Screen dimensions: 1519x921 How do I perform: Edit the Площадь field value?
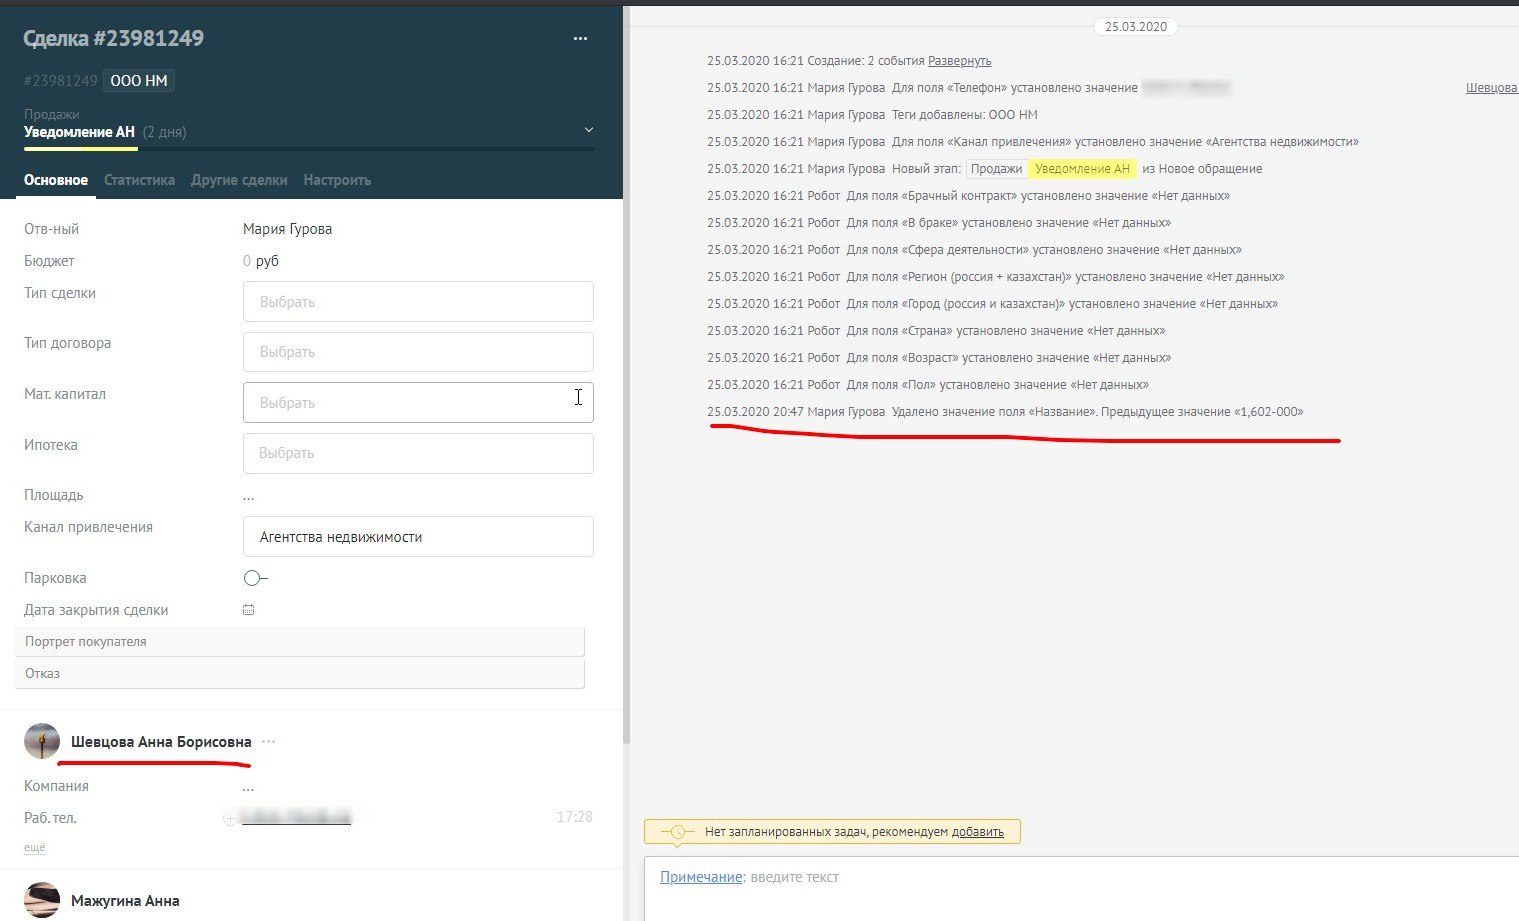tap(249, 496)
